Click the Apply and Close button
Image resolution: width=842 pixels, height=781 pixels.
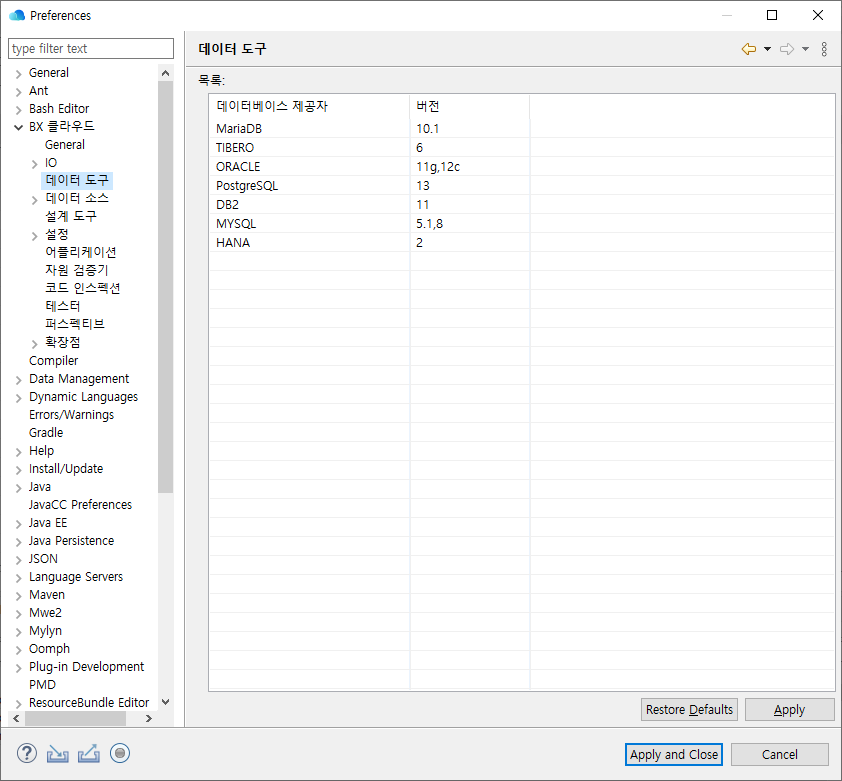(x=673, y=754)
